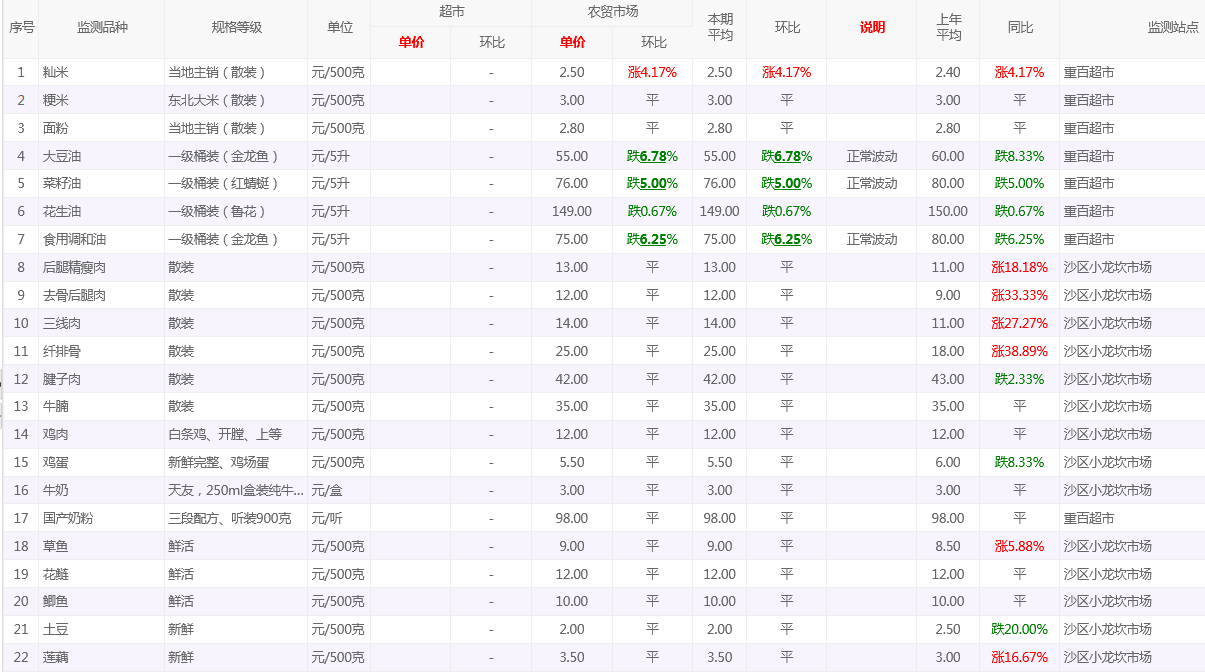Click the 43.00 last-year average for 腱子肉
1205x672 pixels.
(x=948, y=379)
